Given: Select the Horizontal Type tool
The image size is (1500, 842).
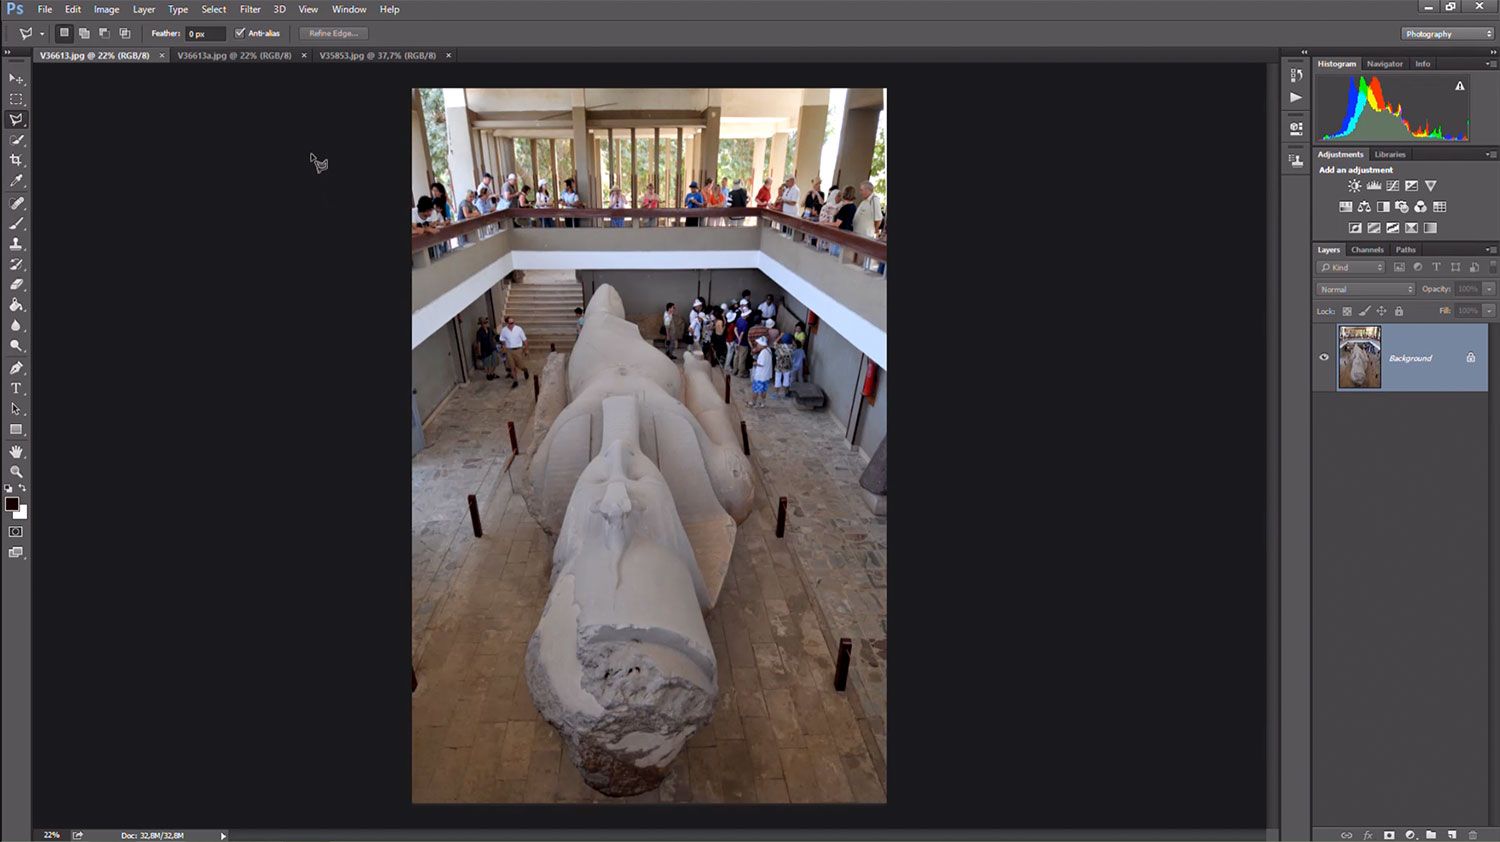Looking at the screenshot, I should 16,388.
